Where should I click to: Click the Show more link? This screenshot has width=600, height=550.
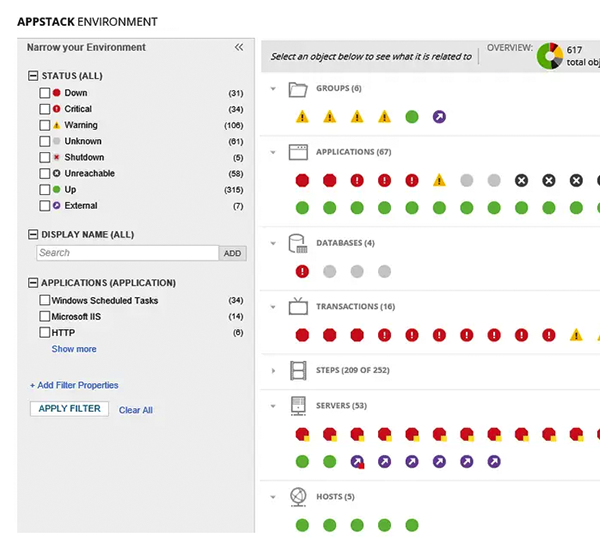click(x=74, y=349)
